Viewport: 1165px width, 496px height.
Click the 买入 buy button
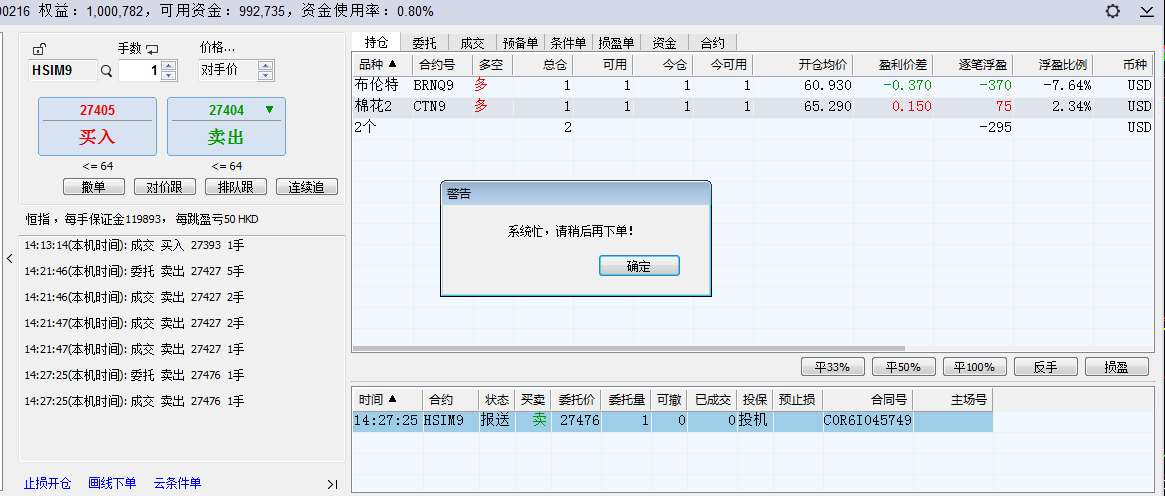click(97, 127)
